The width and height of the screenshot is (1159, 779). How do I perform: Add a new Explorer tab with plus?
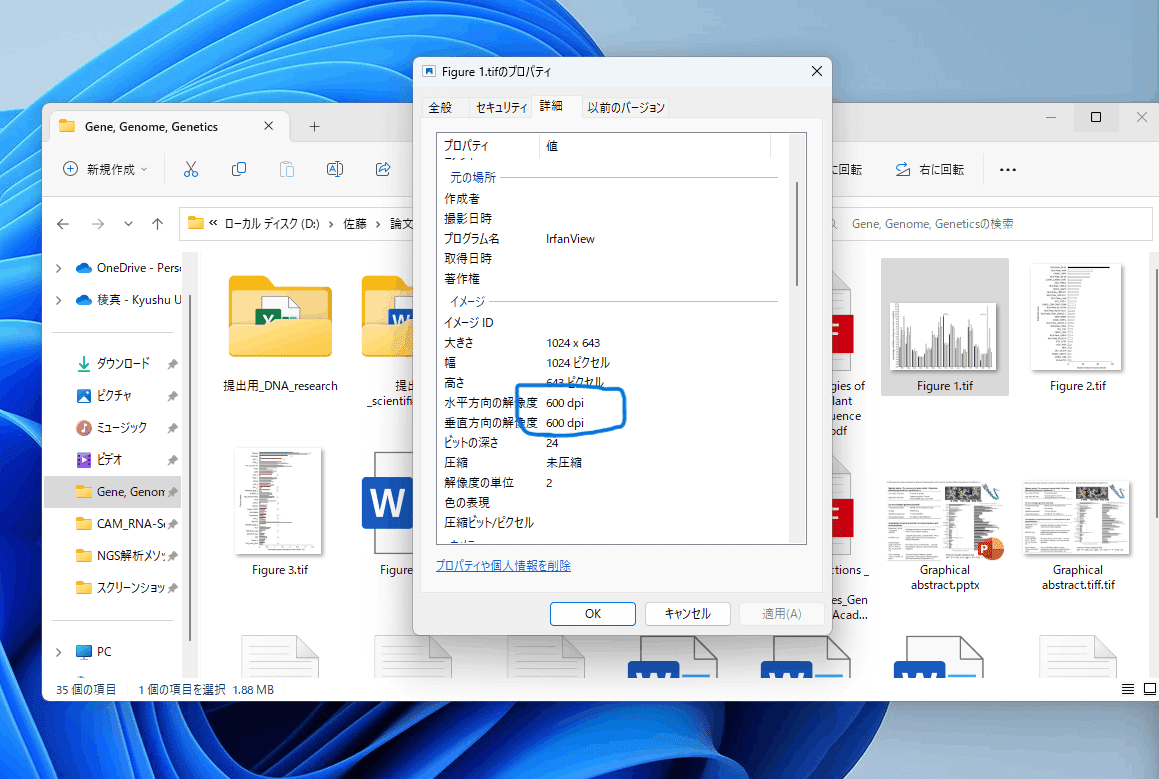(314, 126)
